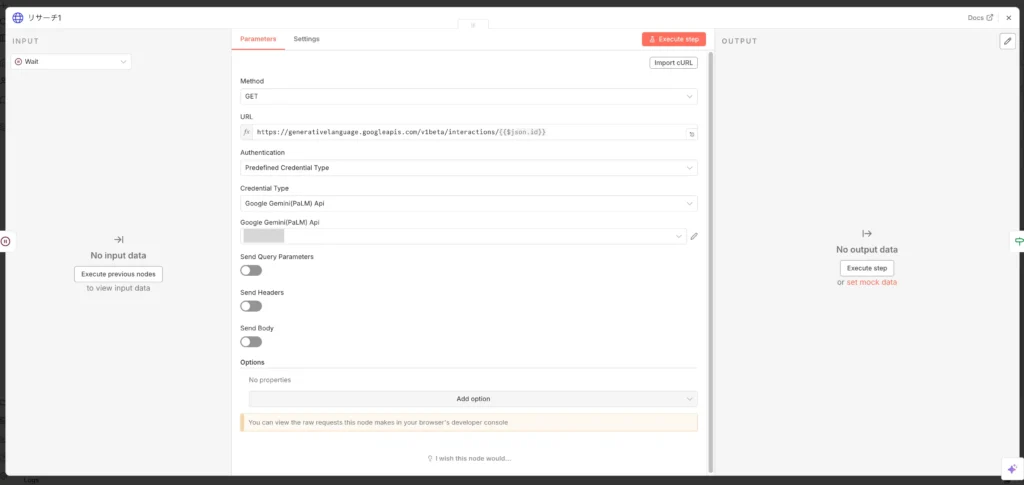
Task: Switch to the Settings tab
Action: (306, 39)
